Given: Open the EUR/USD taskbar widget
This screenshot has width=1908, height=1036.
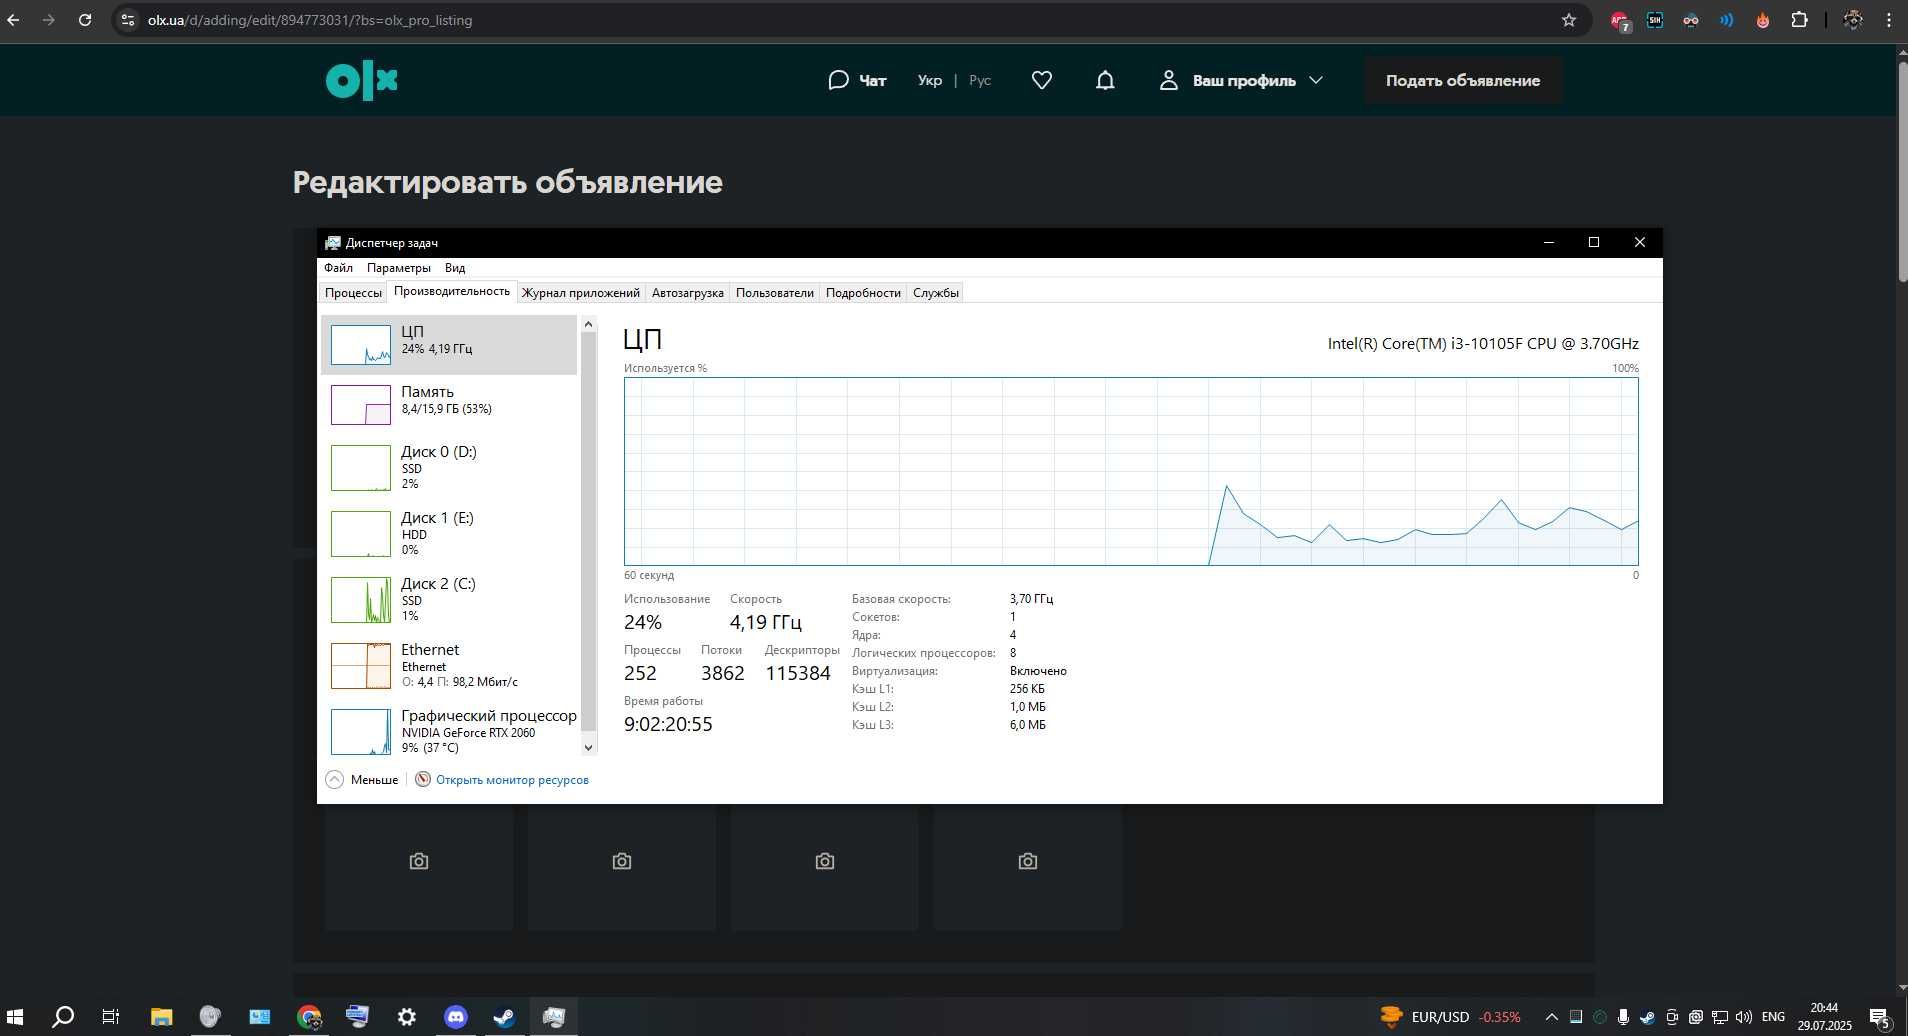Looking at the screenshot, I should tap(1451, 1017).
